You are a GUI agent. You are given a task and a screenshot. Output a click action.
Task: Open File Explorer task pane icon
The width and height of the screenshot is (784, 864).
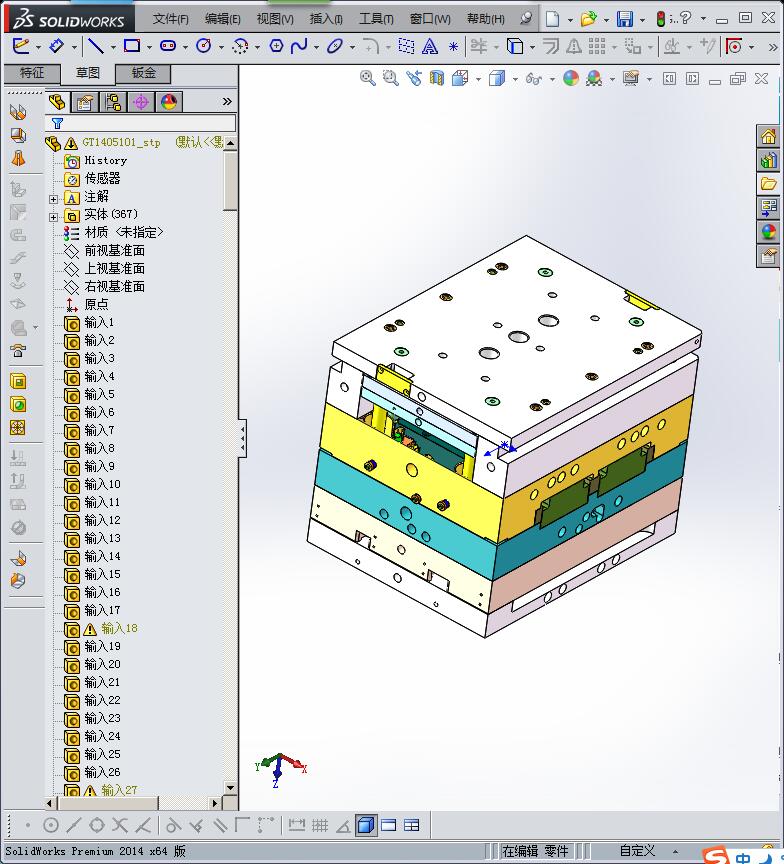click(x=768, y=184)
